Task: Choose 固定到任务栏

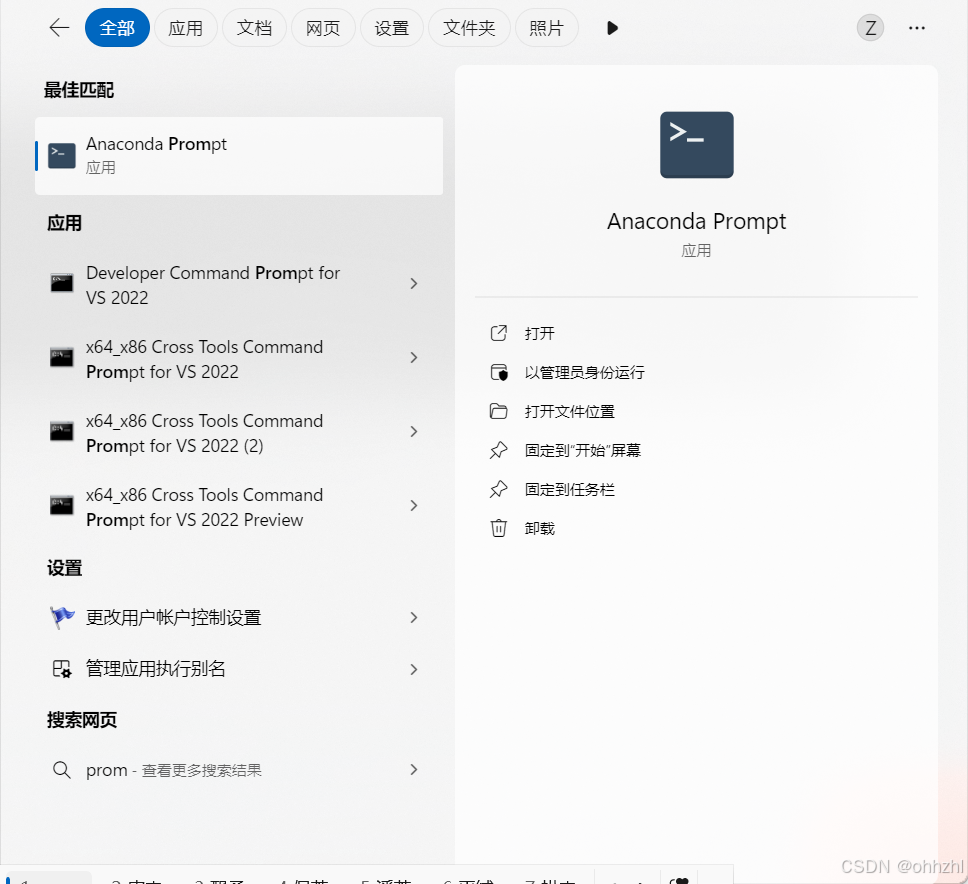Action: pos(570,490)
